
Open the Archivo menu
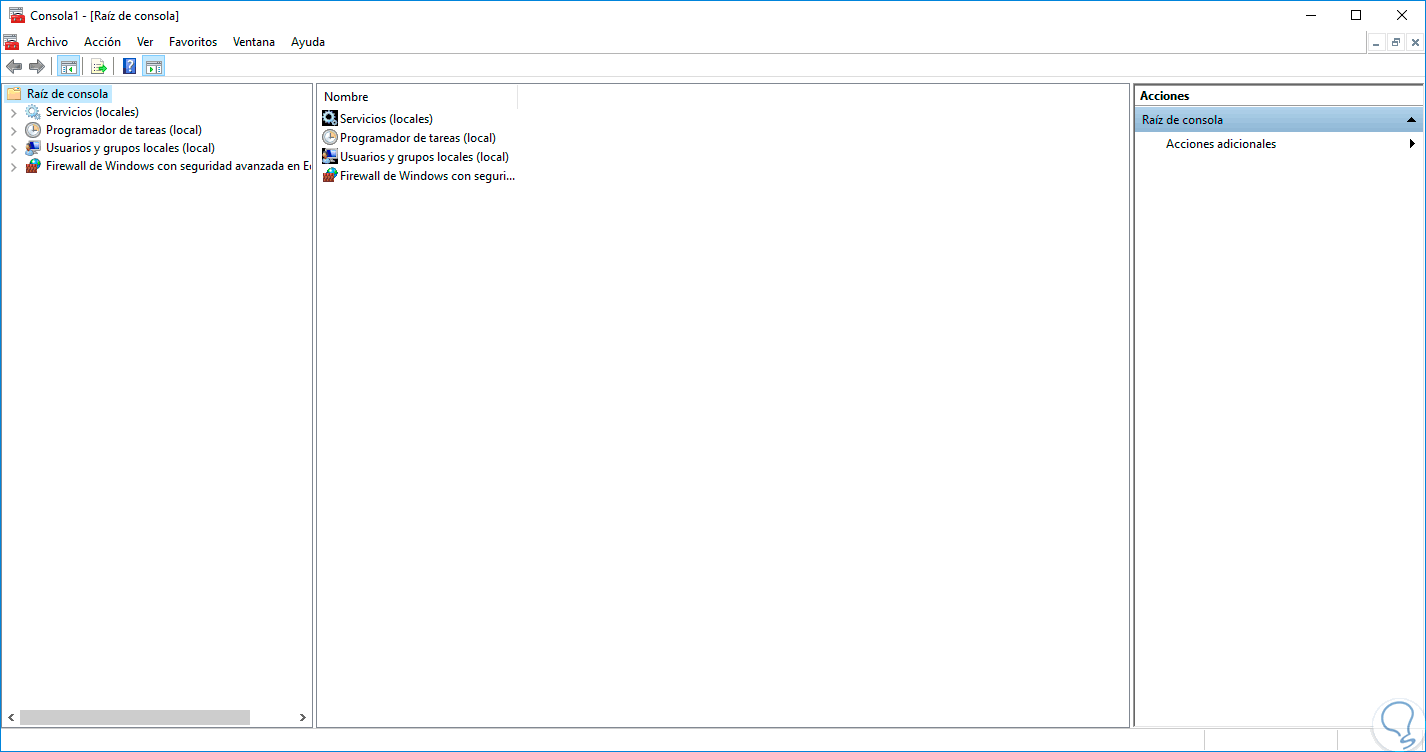(48, 42)
